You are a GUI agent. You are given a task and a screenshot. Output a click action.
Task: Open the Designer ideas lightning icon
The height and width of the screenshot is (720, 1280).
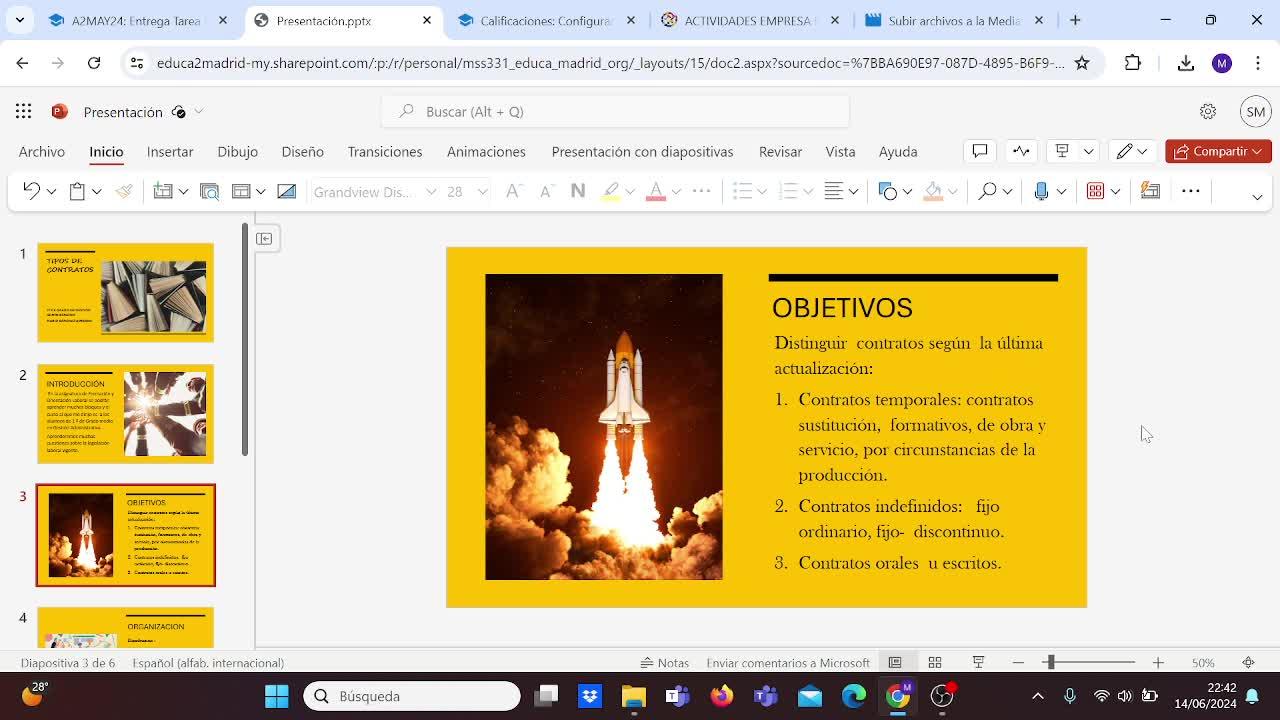tap(1150, 191)
